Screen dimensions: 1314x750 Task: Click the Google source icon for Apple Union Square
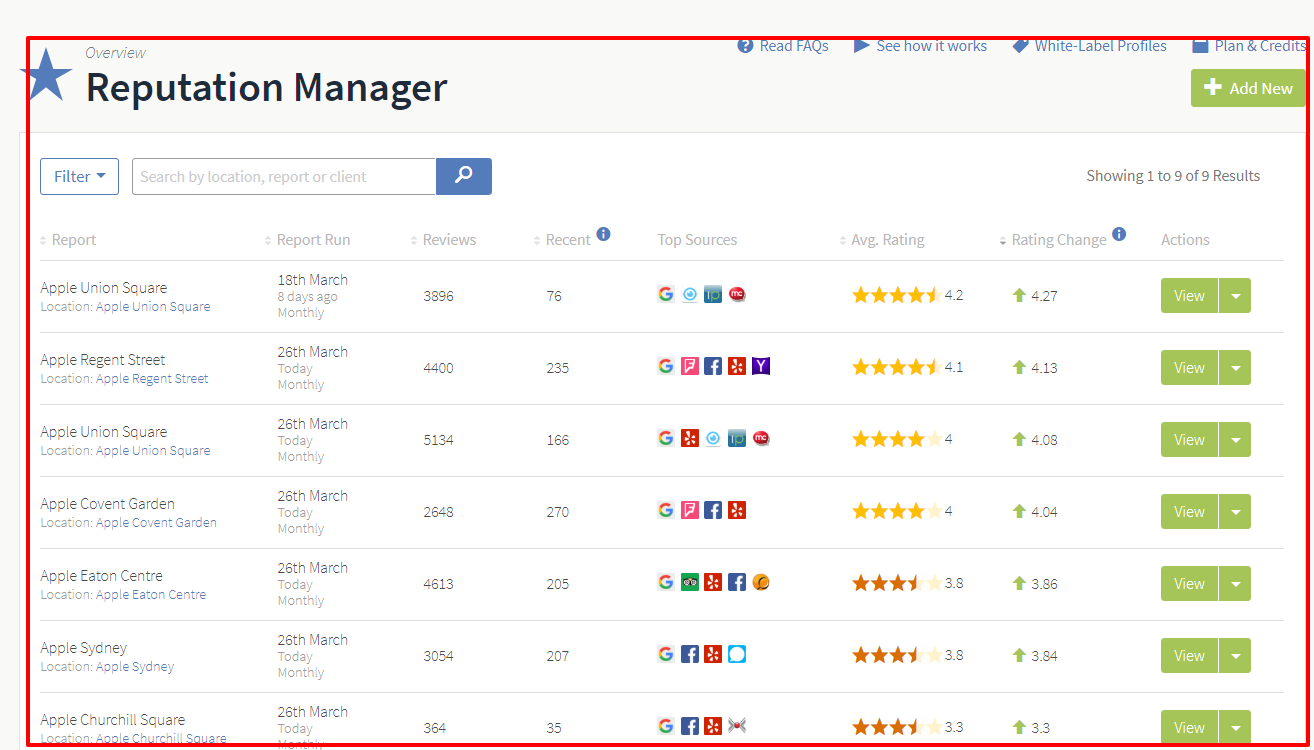pos(666,294)
